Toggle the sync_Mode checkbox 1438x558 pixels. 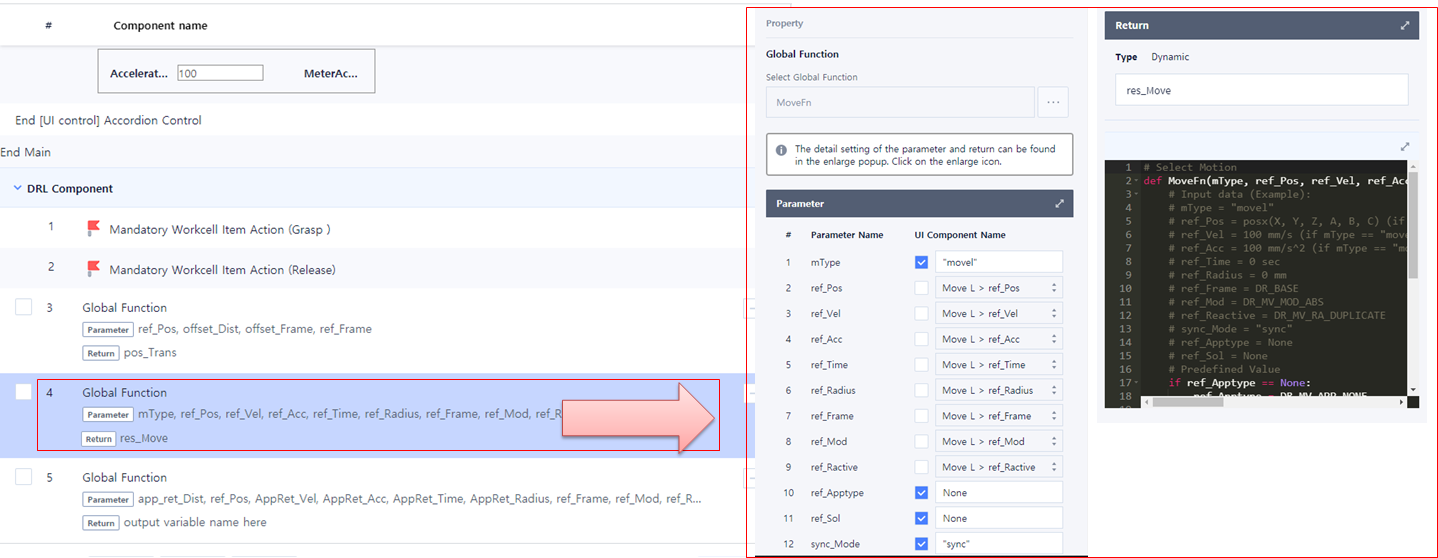point(921,544)
